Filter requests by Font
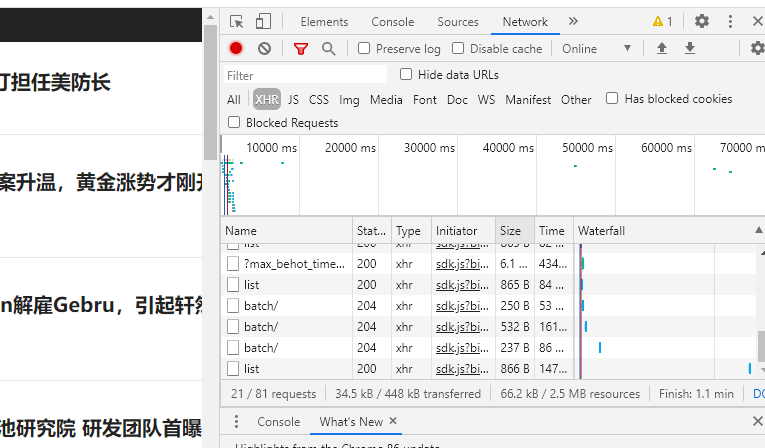 [424, 100]
